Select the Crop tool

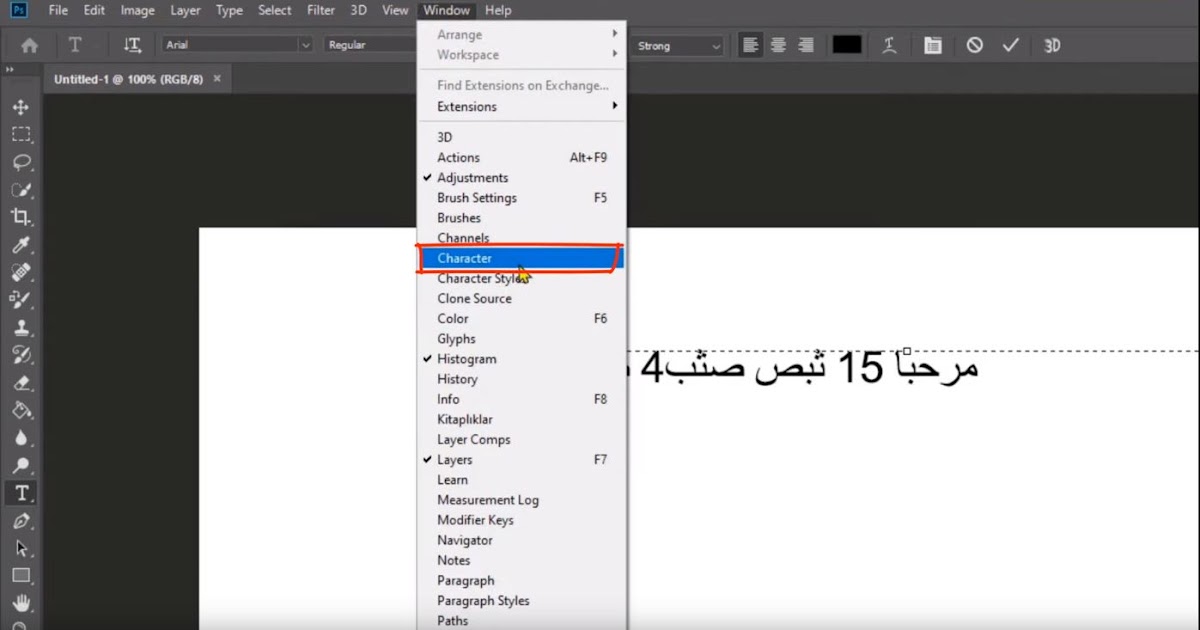tap(21, 217)
